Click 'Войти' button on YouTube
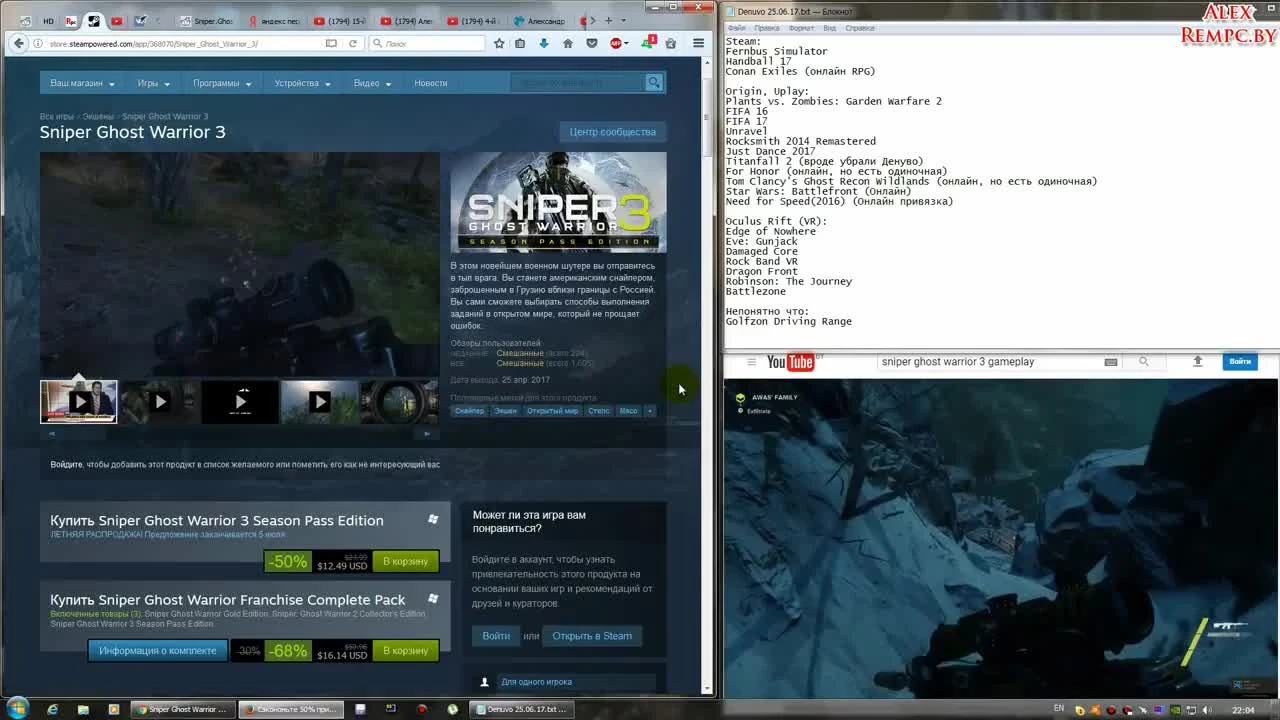1280x720 pixels. pyautogui.click(x=1240, y=361)
